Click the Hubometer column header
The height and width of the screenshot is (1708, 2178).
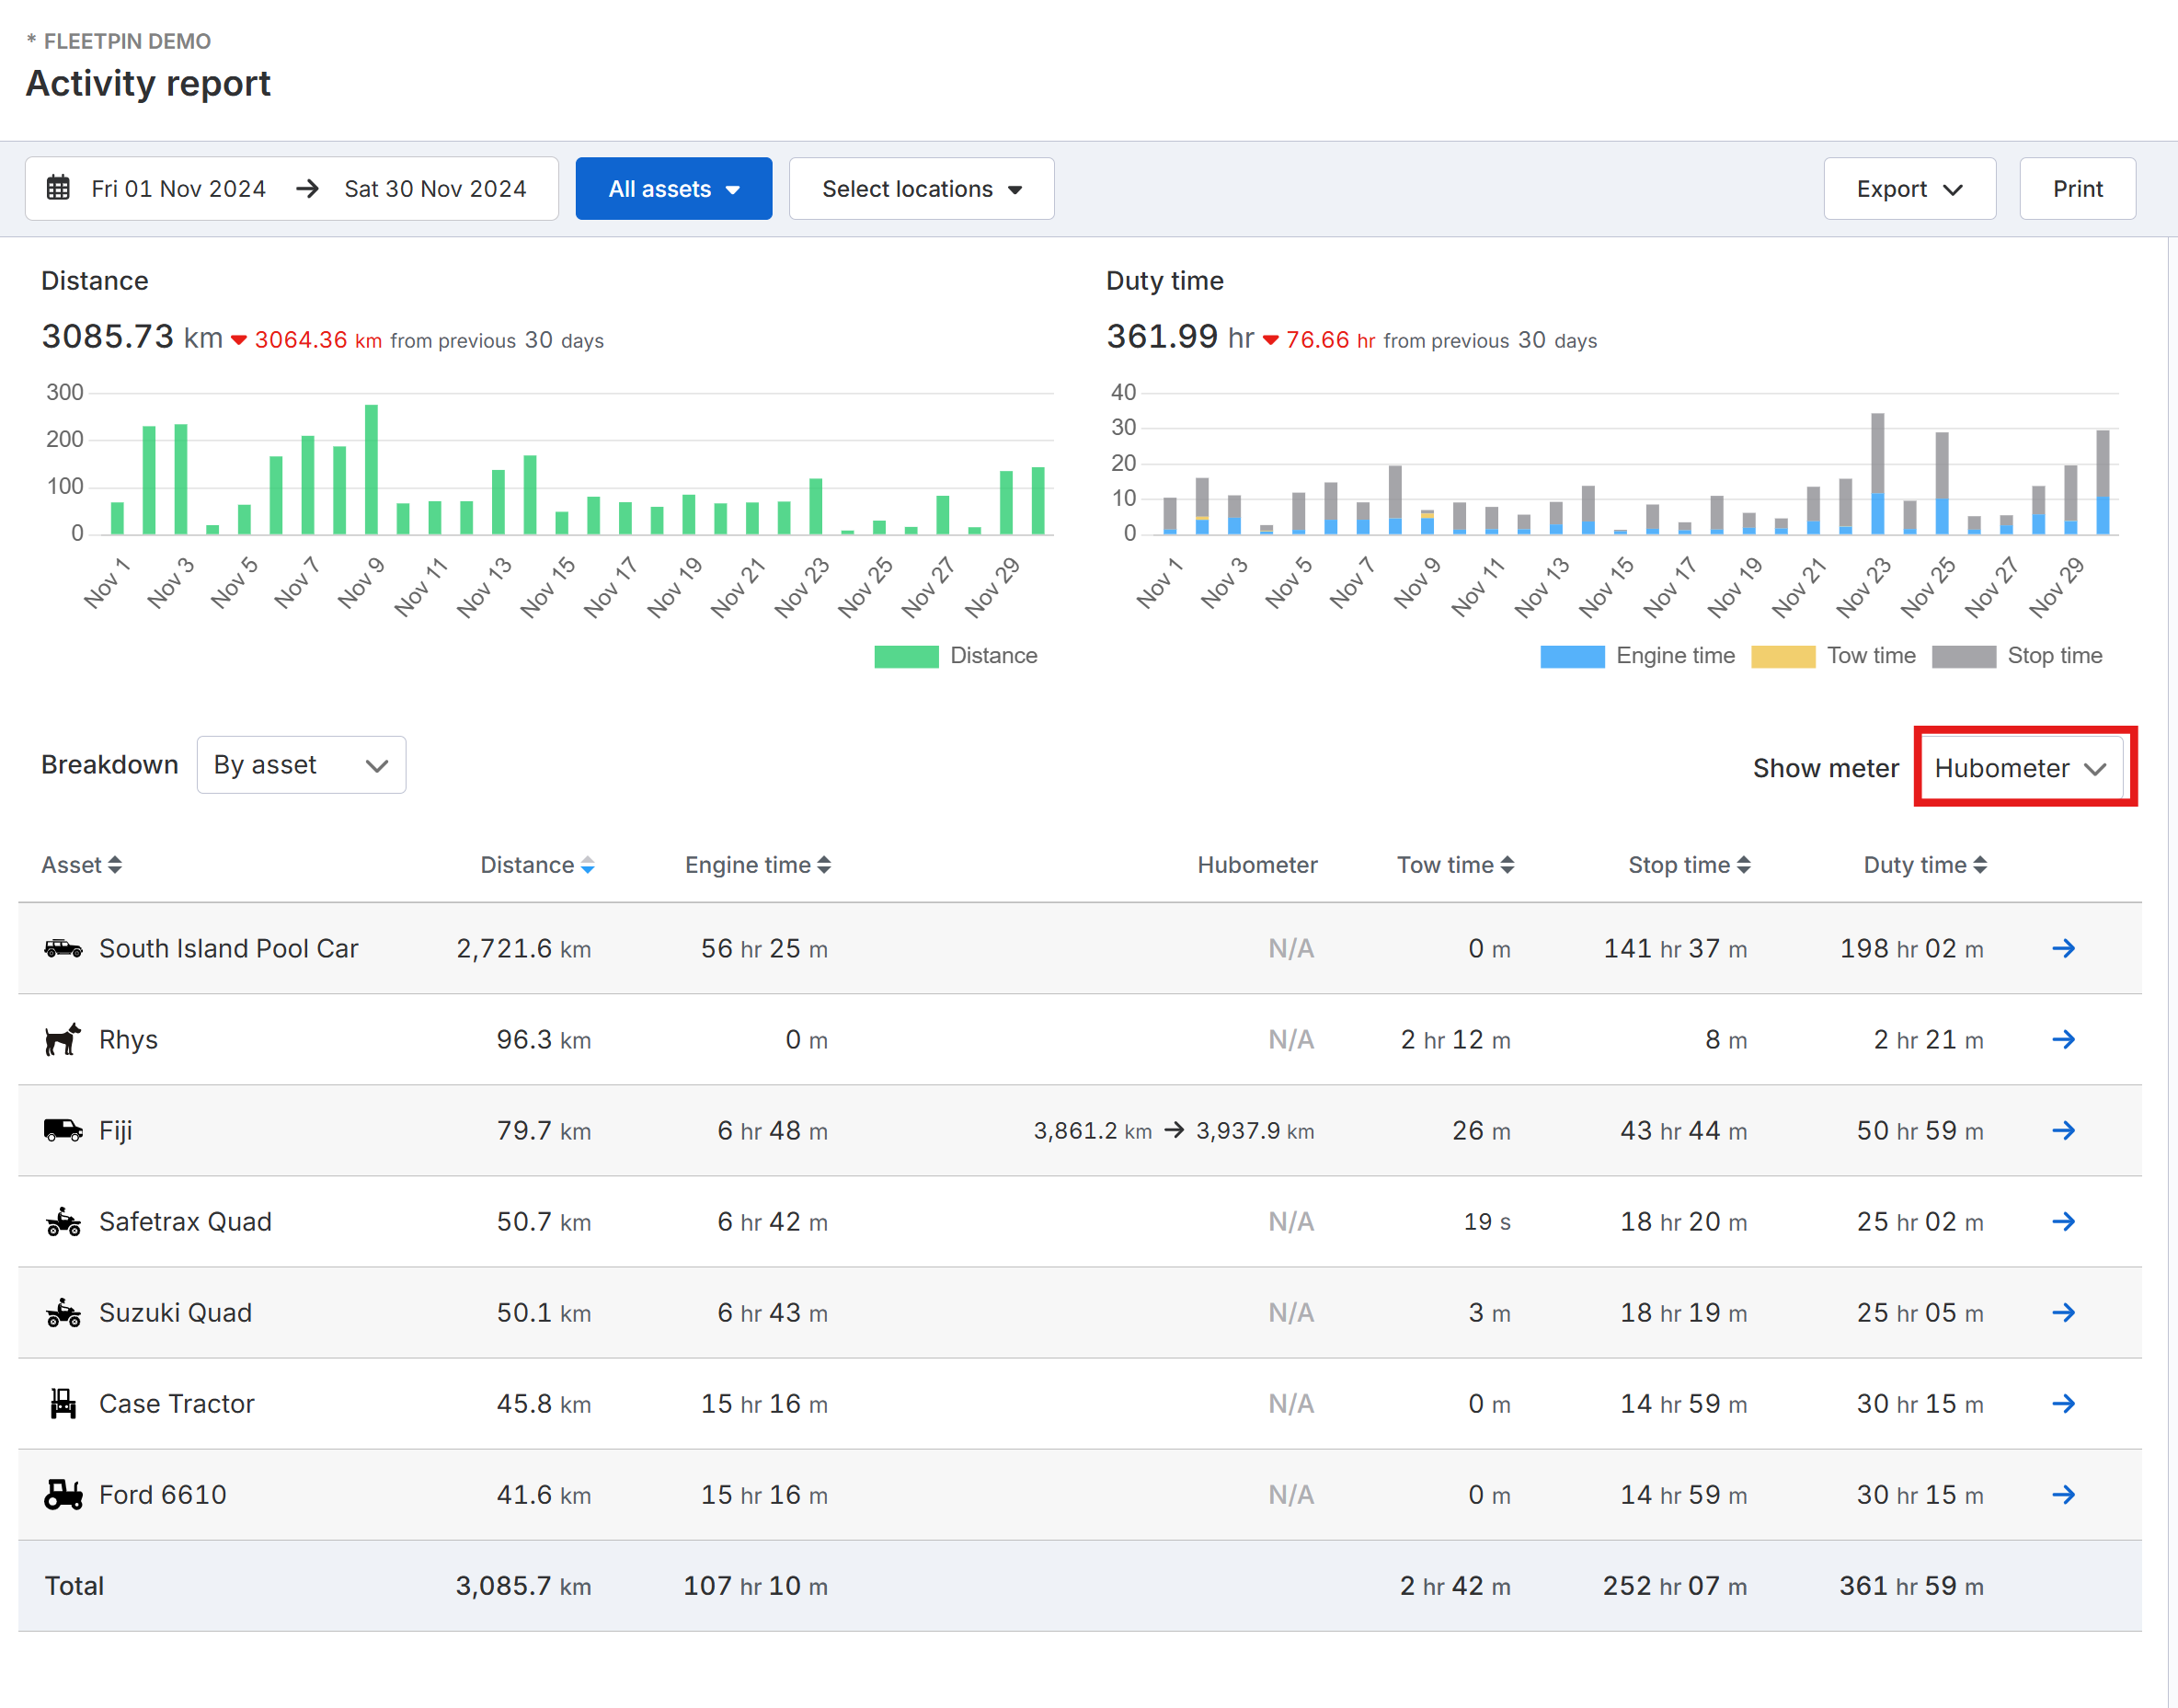point(1257,865)
